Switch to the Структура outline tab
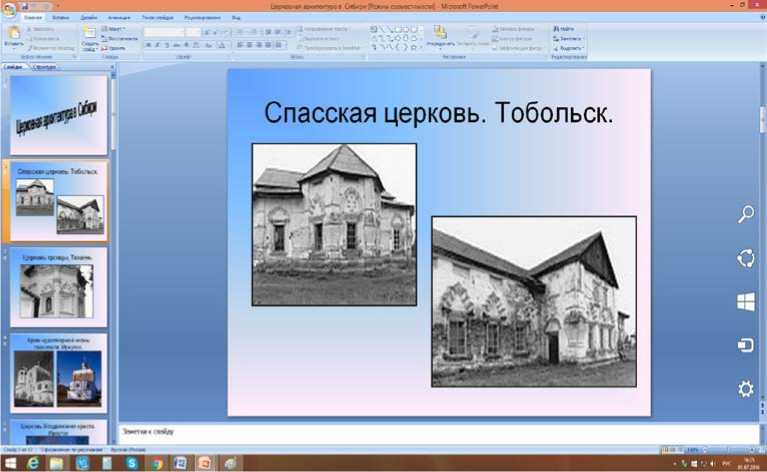Screen dimensions: 767x472 click(44, 67)
